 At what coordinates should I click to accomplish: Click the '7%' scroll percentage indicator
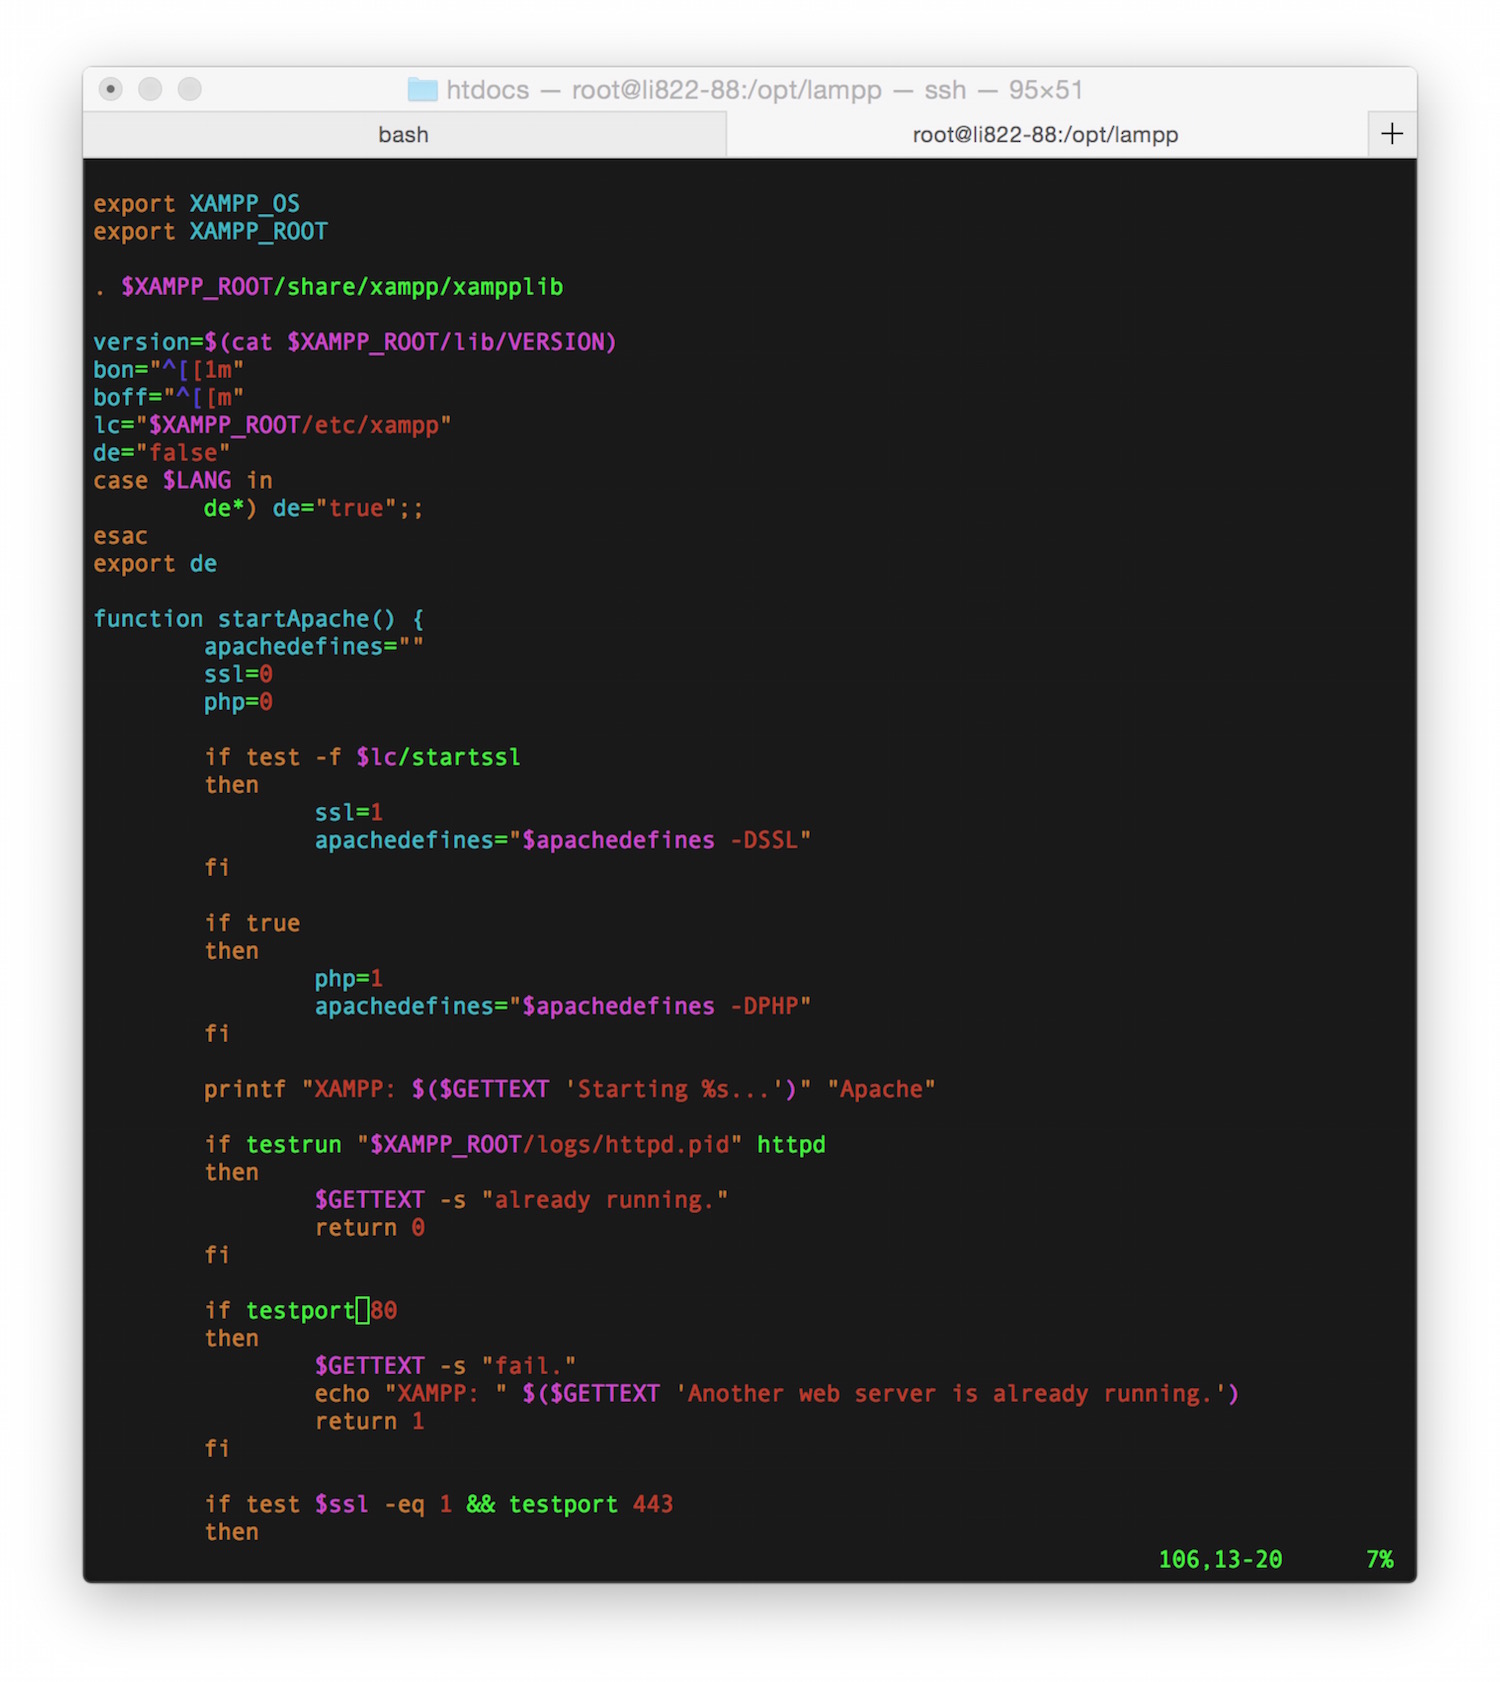[x=1379, y=1560]
